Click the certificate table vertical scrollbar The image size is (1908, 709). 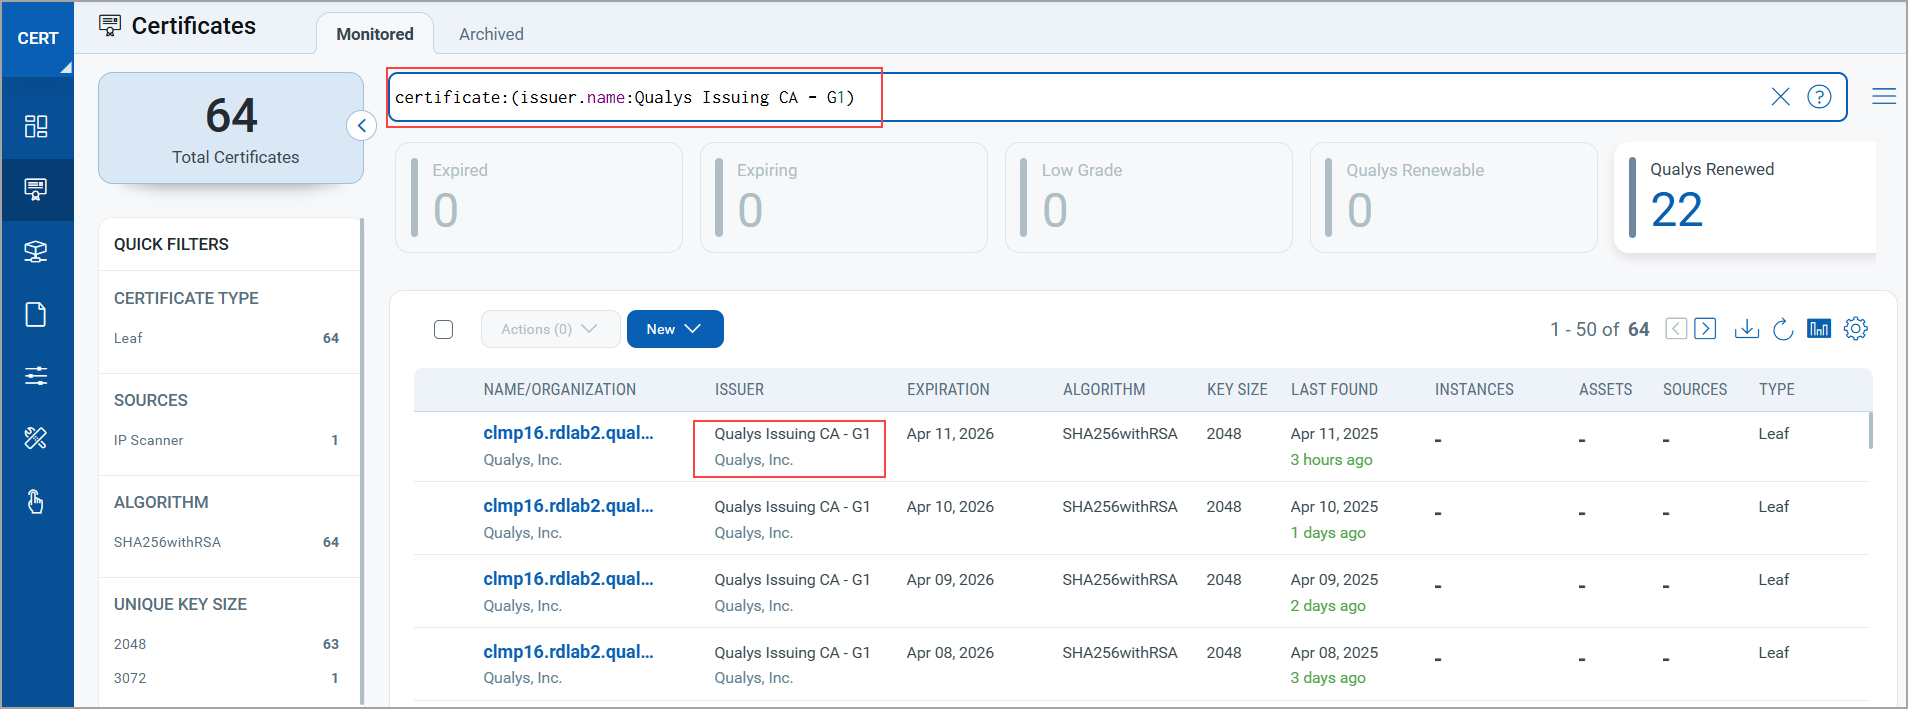pyautogui.click(x=1869, y=431)
